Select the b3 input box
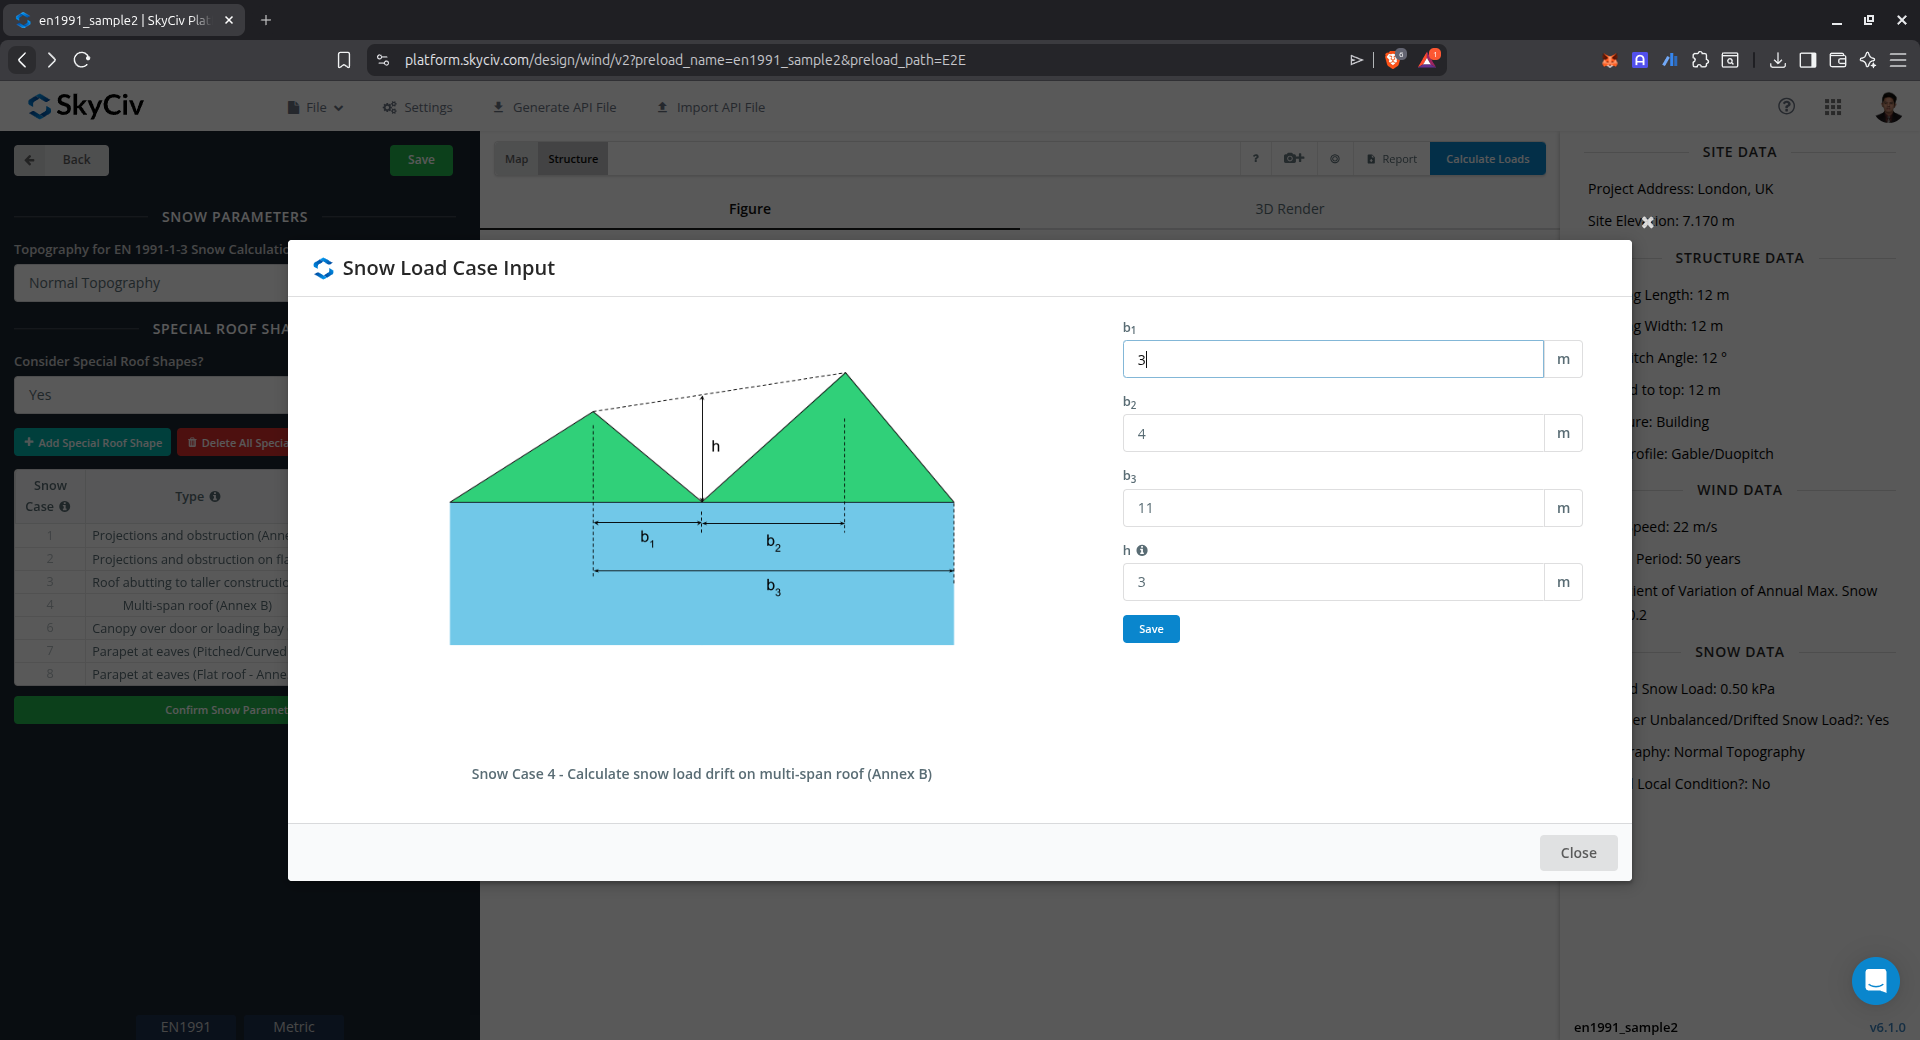The image size is (1920, 1040). 1332,508
